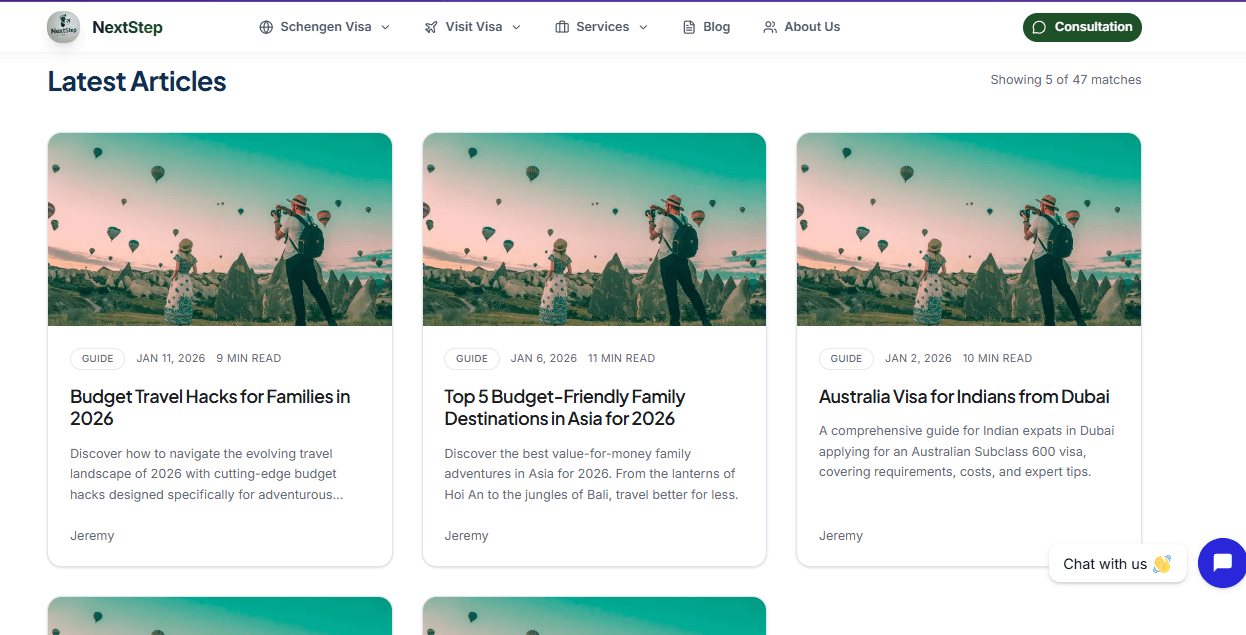
Task: Click the briefcase icon beside Services
Action: [562, 27]
